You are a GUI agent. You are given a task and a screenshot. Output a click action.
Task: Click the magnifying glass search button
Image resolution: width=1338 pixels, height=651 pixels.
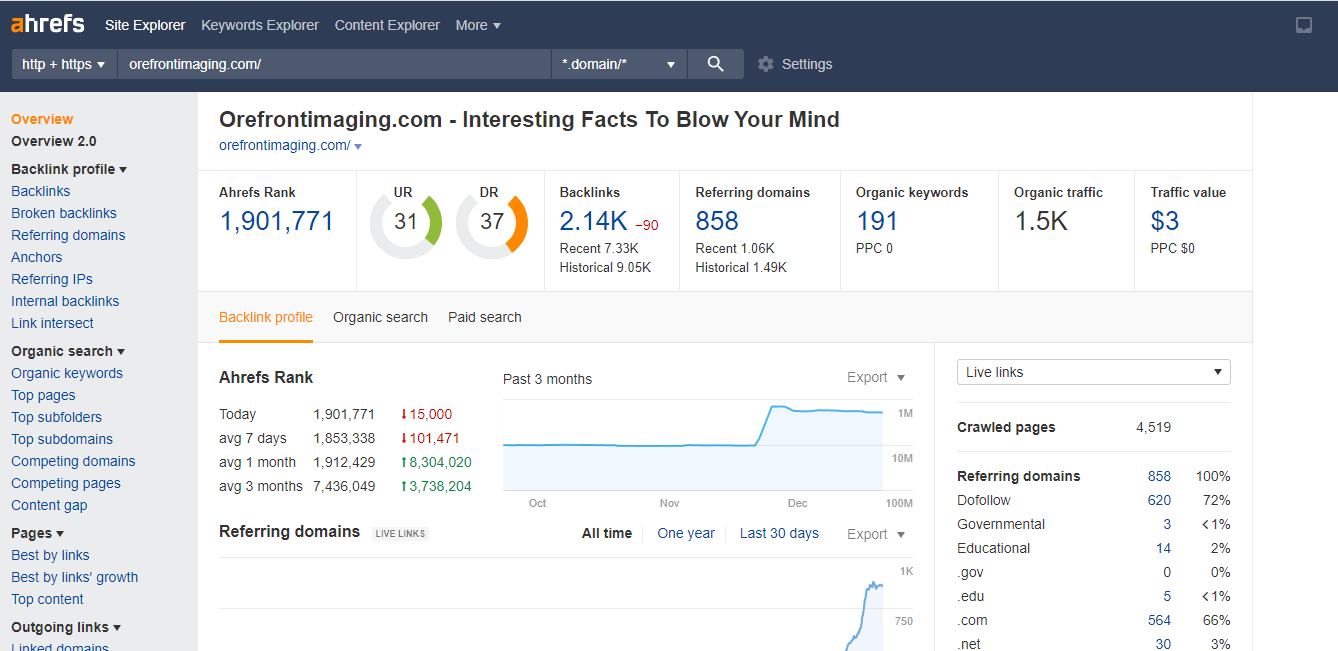(x=715, y=64)
